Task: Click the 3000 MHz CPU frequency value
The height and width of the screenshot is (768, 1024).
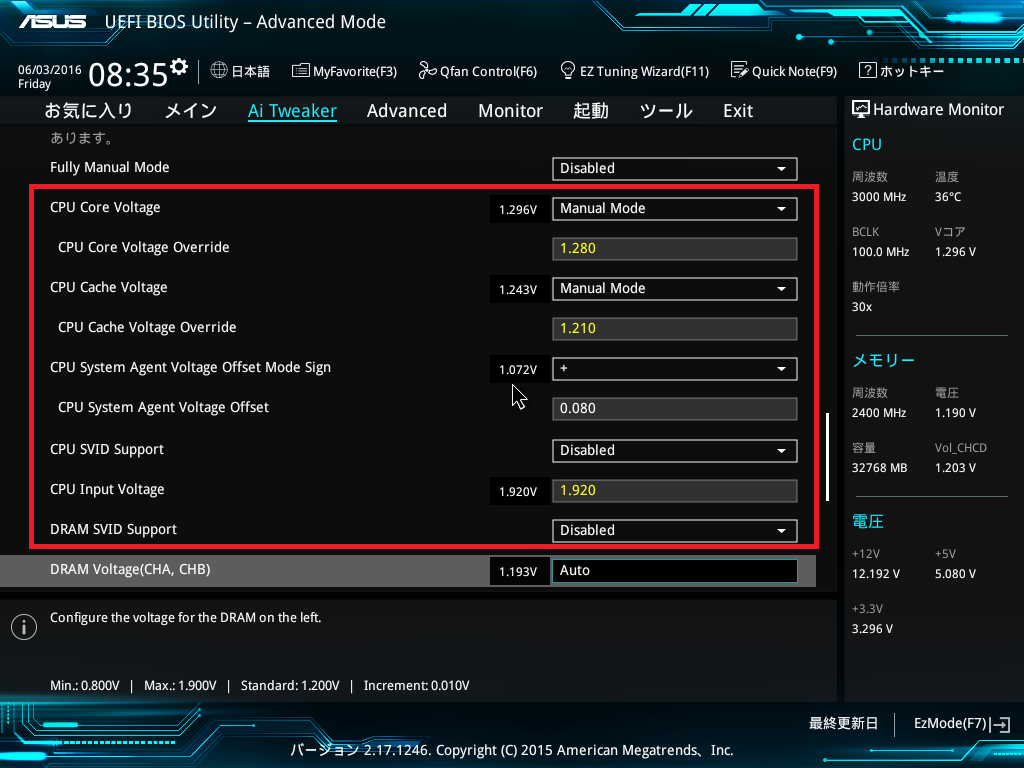Action: (x=879, y=197)
